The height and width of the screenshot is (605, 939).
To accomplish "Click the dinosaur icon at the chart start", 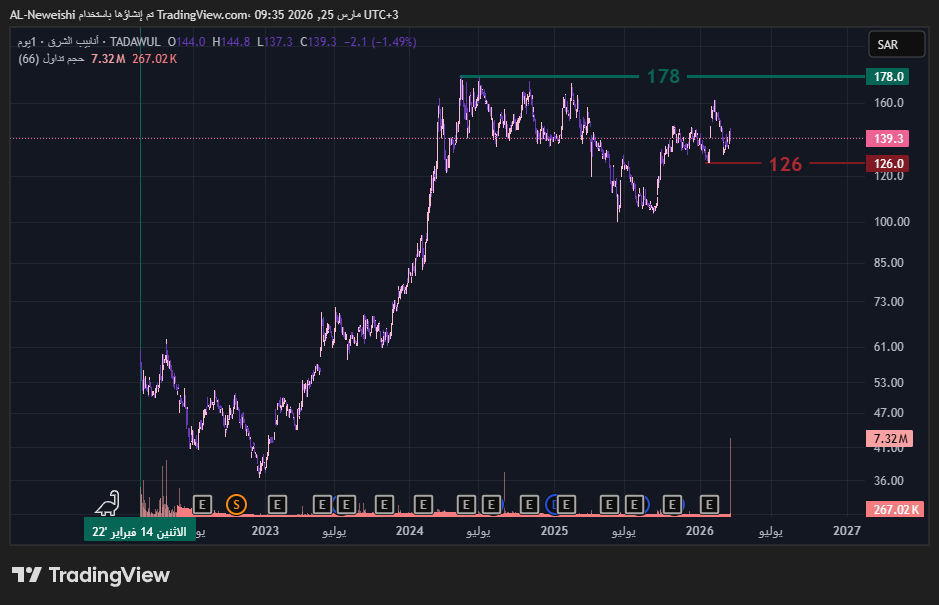I will click(108, 504).
